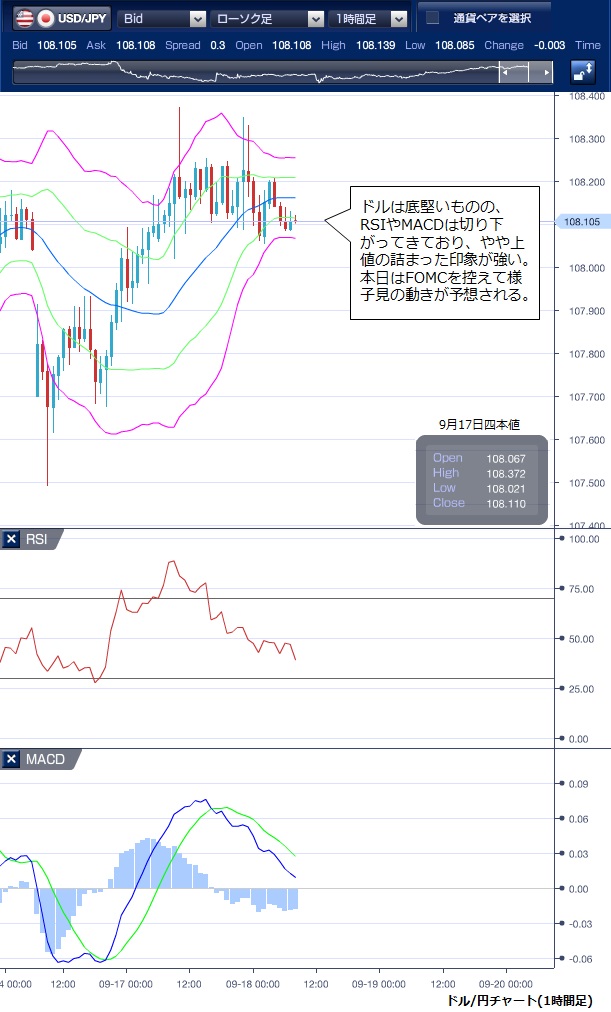
Task: Close the MACD indicator panel
Action: click(12, 760)
